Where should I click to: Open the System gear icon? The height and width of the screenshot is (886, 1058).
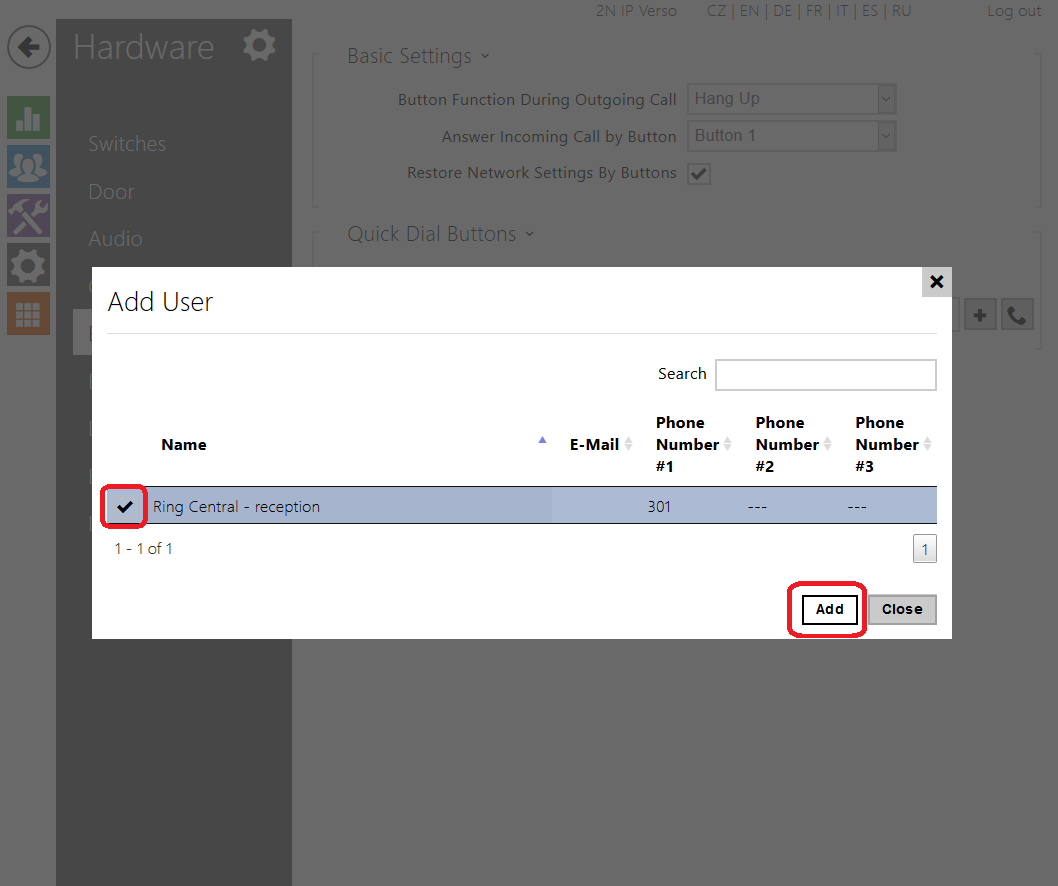(x=28, y=265)
